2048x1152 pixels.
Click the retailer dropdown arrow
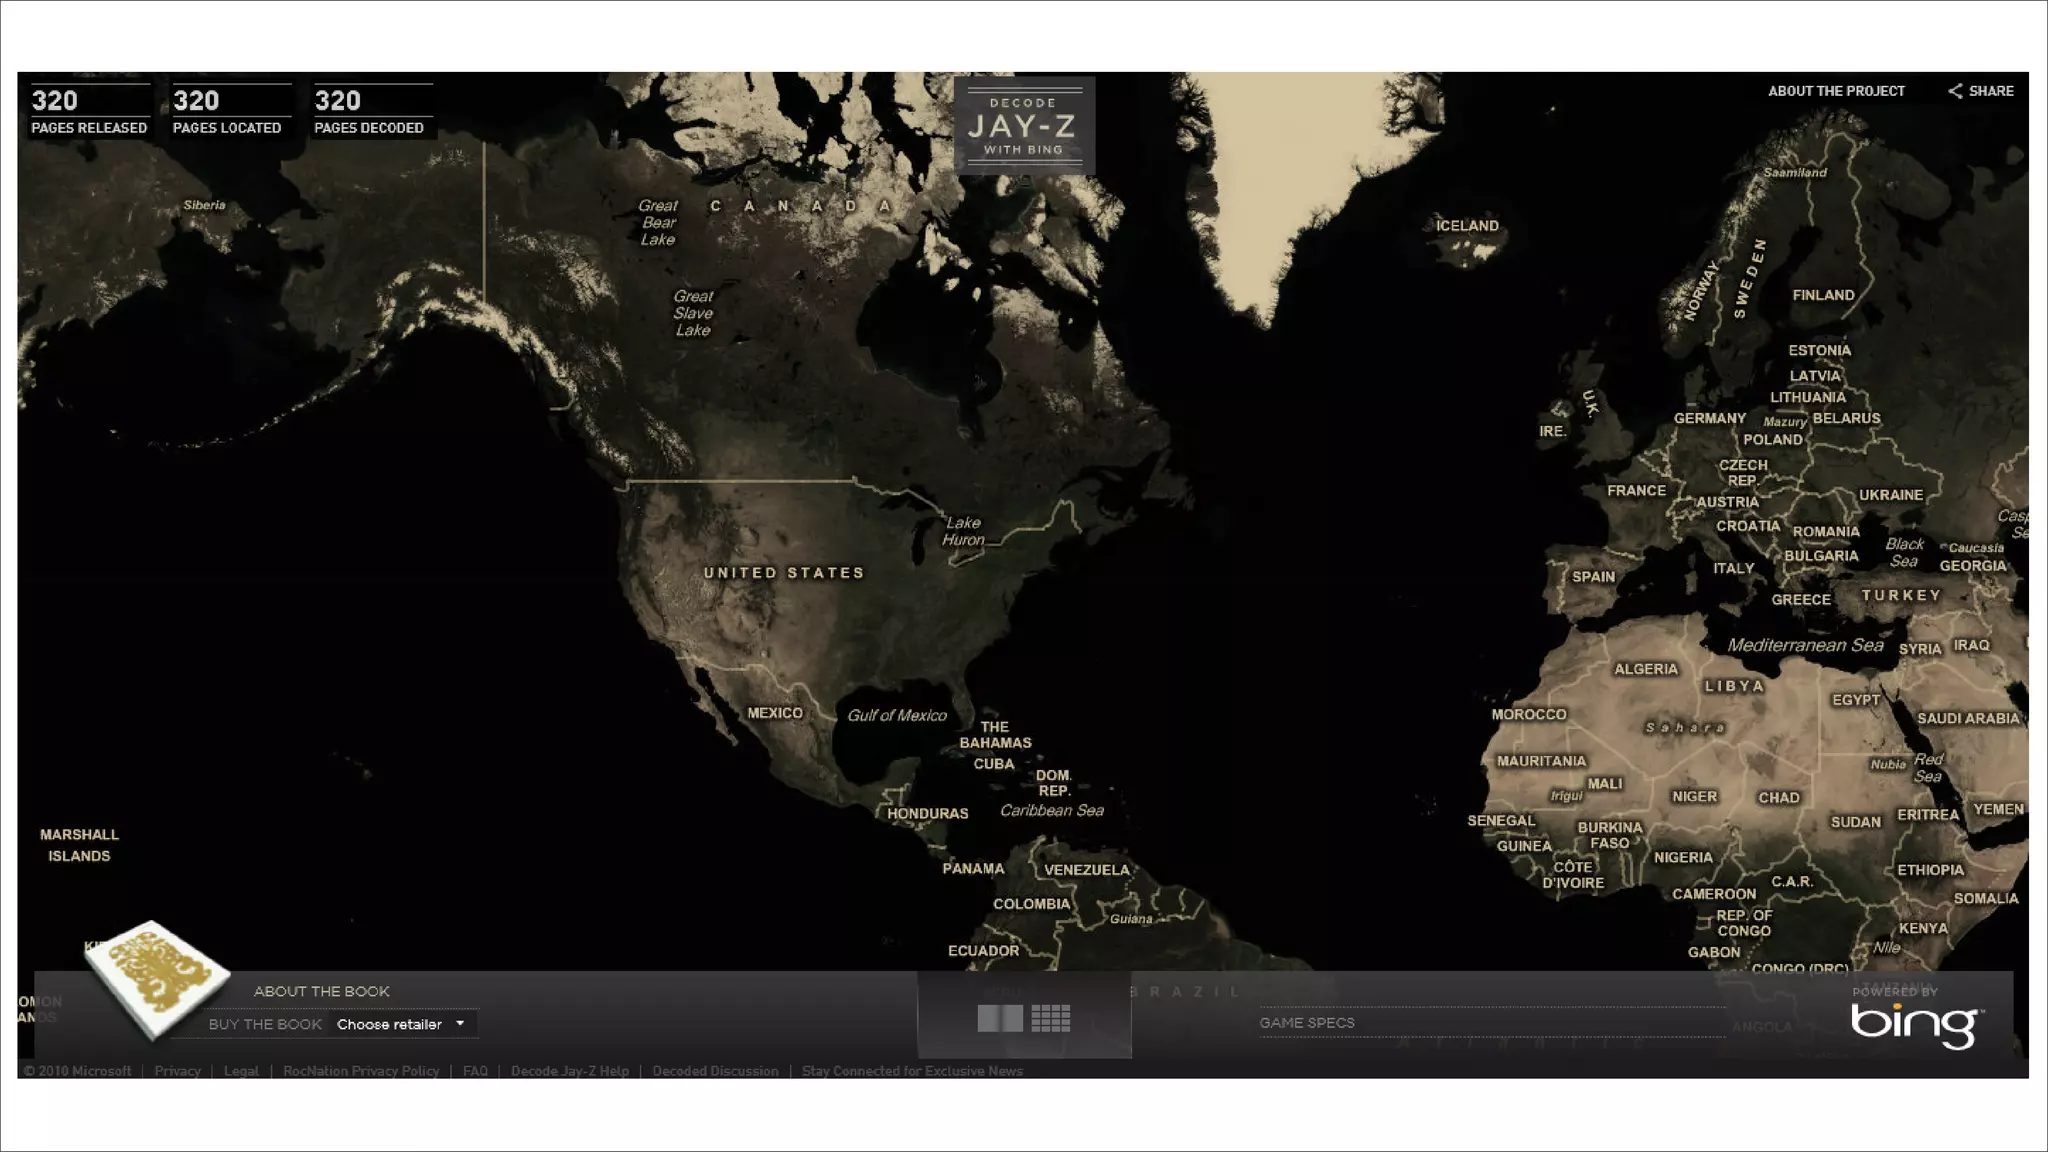click(460, 1024)
